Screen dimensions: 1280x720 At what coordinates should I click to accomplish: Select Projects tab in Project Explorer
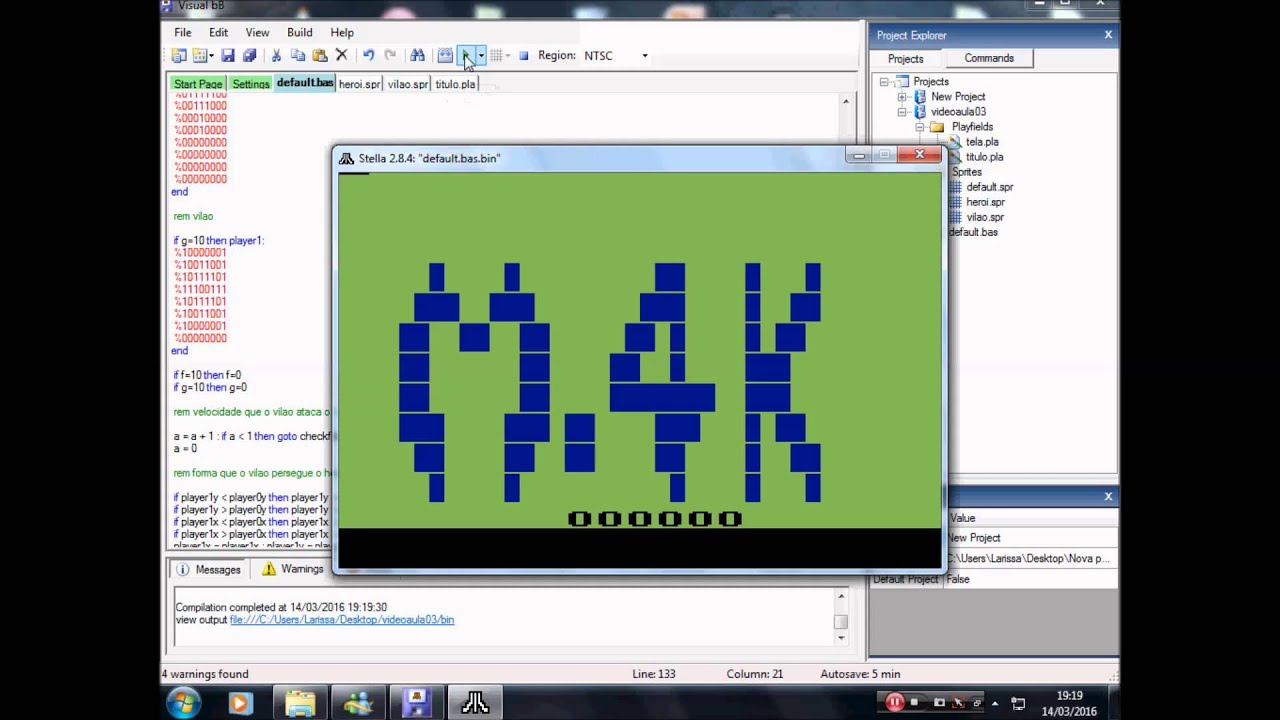pos(906,59)
